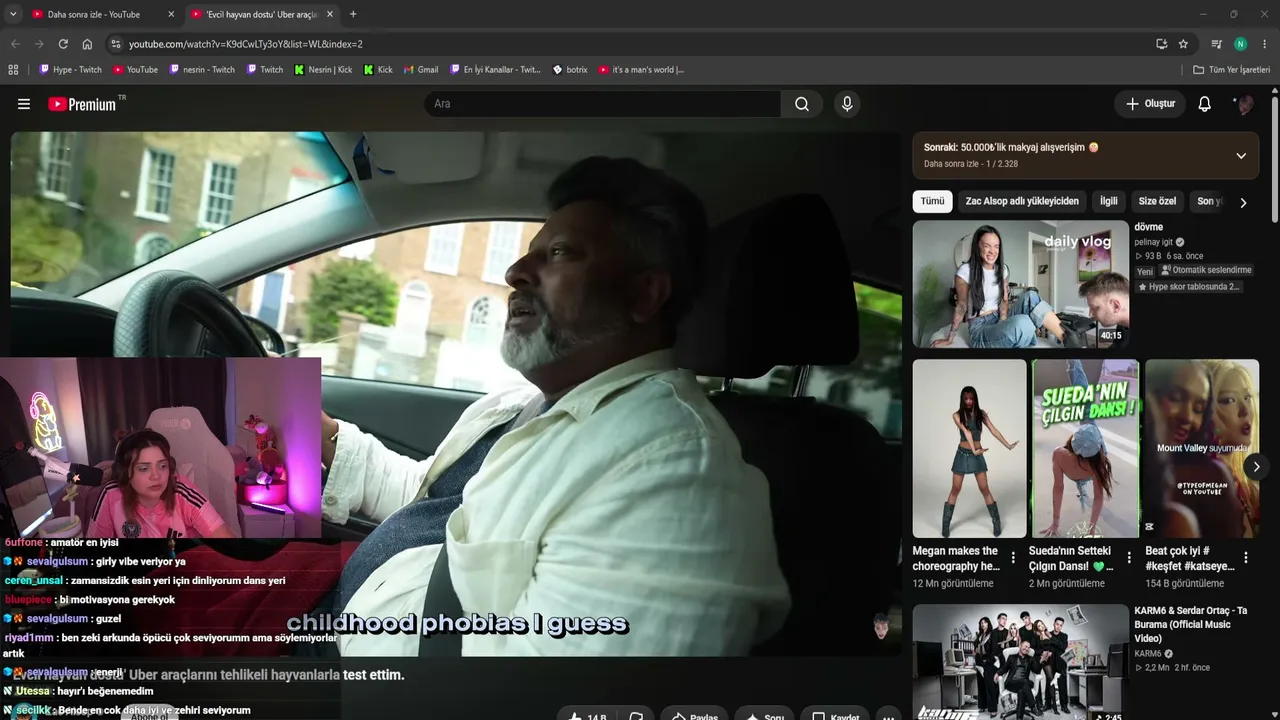View site information icon in address bar
1280x720 pixels.
(x=116, y=44)
